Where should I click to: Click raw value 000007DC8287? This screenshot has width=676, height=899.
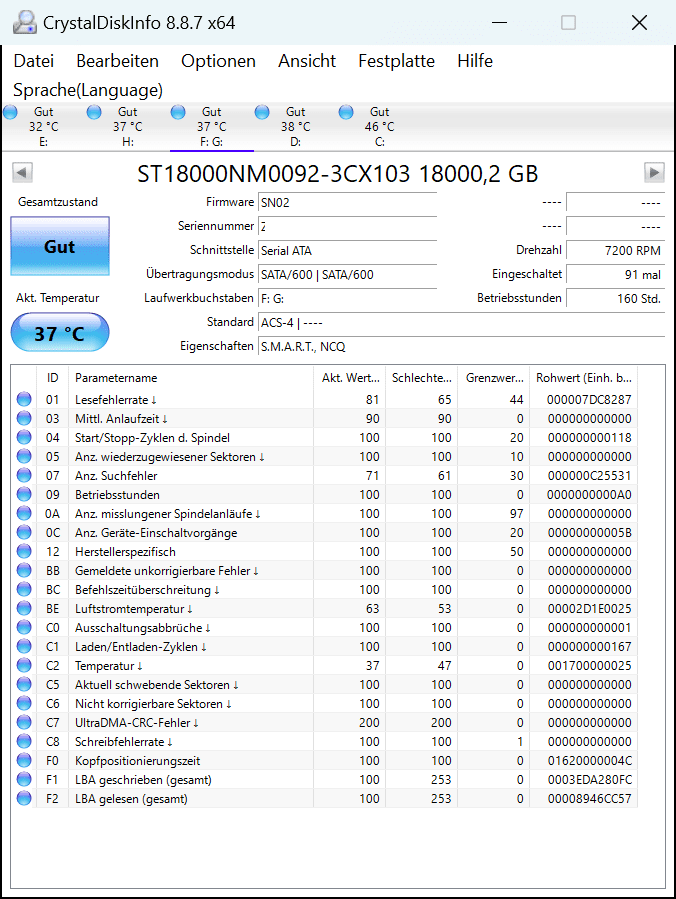[589, 400]
